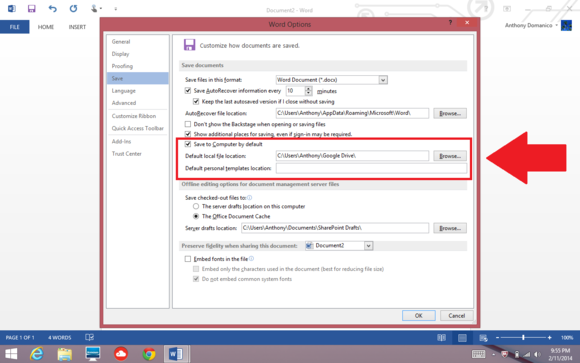Enable Embed fonts in the file checkbox
This screenshot has width=580, height=363.
click(x=188, y=259)
